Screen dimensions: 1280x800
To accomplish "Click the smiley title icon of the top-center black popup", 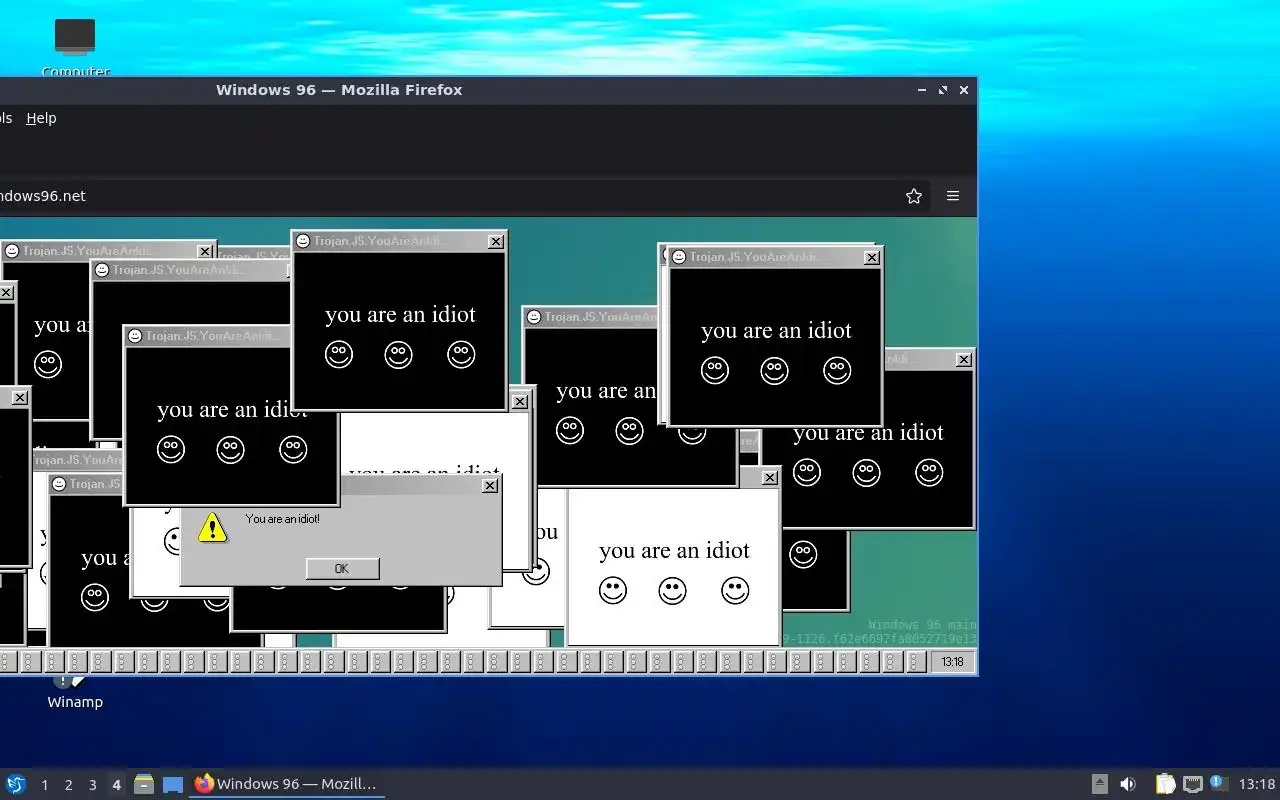I will (x=303, y=241).
